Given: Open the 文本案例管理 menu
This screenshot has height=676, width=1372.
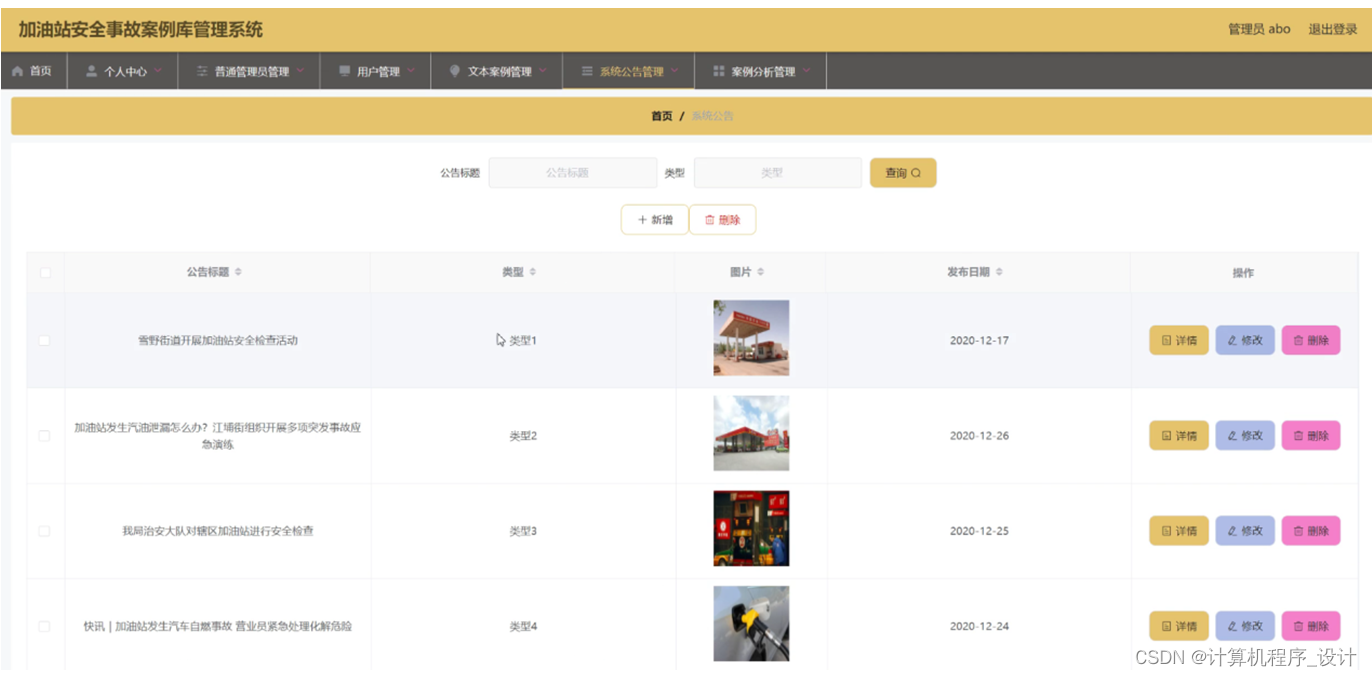Looking at the screenshot, I should coord(497,71).
